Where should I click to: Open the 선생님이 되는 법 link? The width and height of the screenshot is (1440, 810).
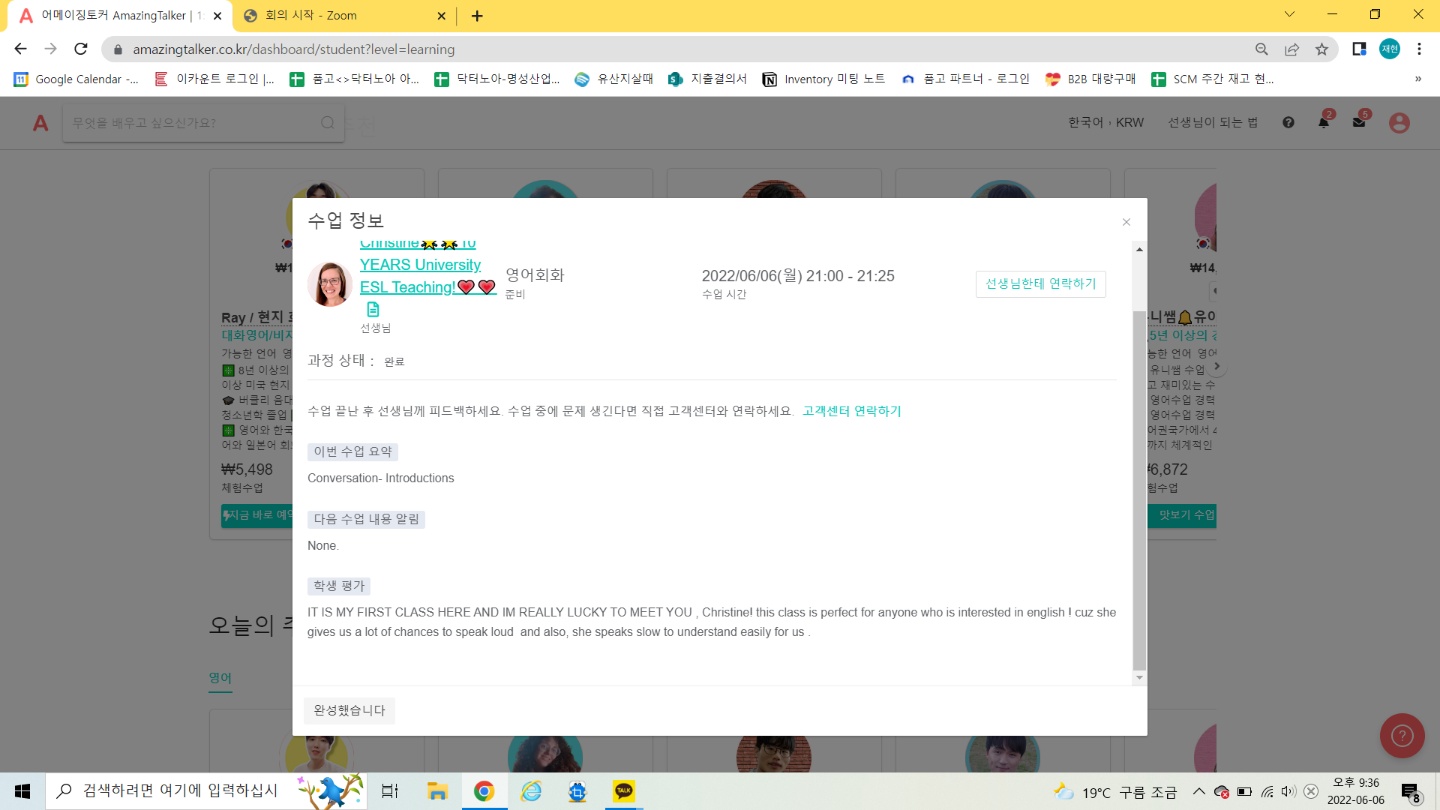[x=1213, y=123]
